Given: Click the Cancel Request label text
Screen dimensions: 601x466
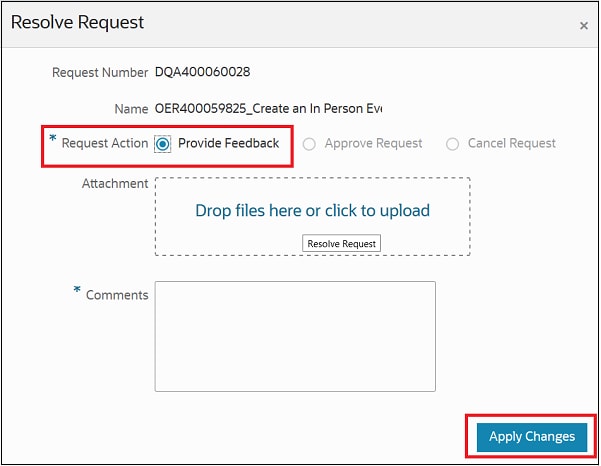Looking at the screenshot, I should [513, 144].
